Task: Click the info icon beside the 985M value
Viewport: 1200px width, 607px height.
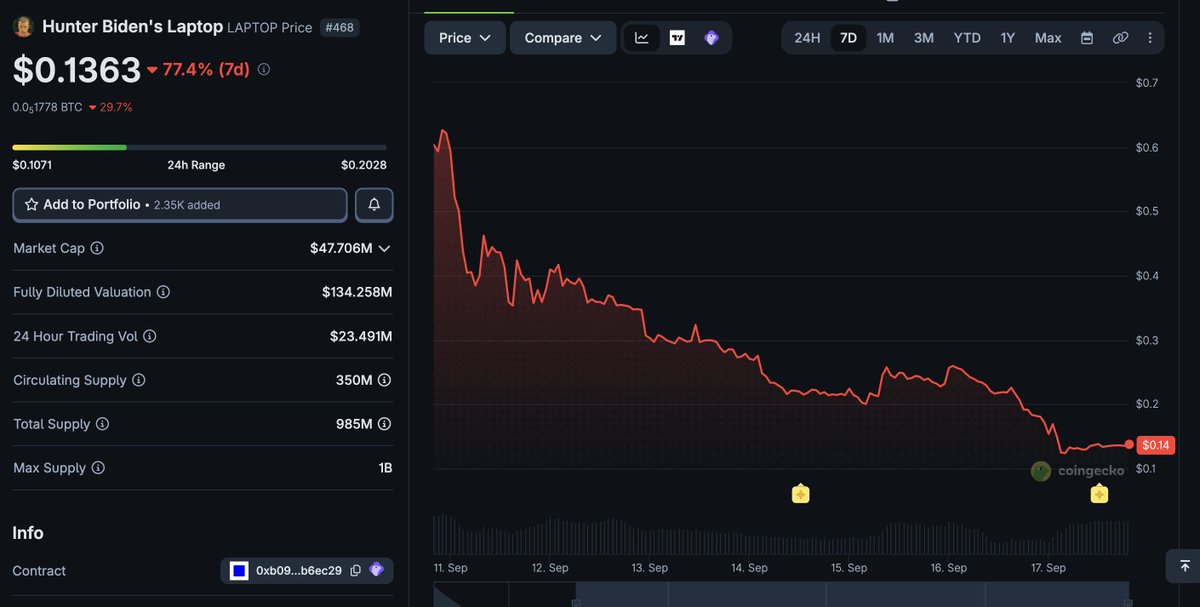Action: [x=384, y=424]
